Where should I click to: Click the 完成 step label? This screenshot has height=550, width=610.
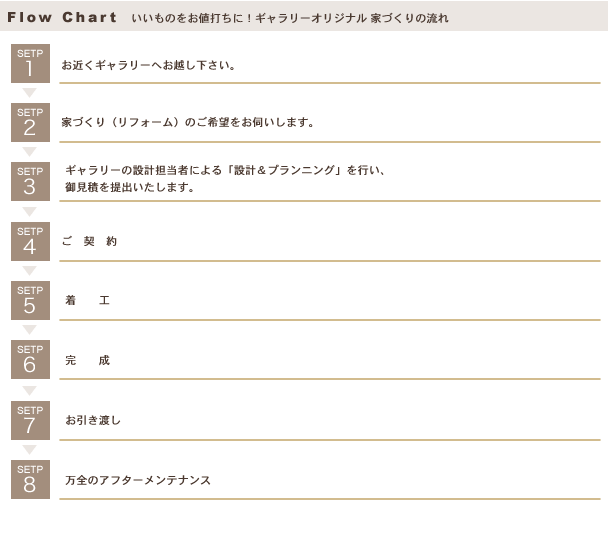click(x=88, y=360)
